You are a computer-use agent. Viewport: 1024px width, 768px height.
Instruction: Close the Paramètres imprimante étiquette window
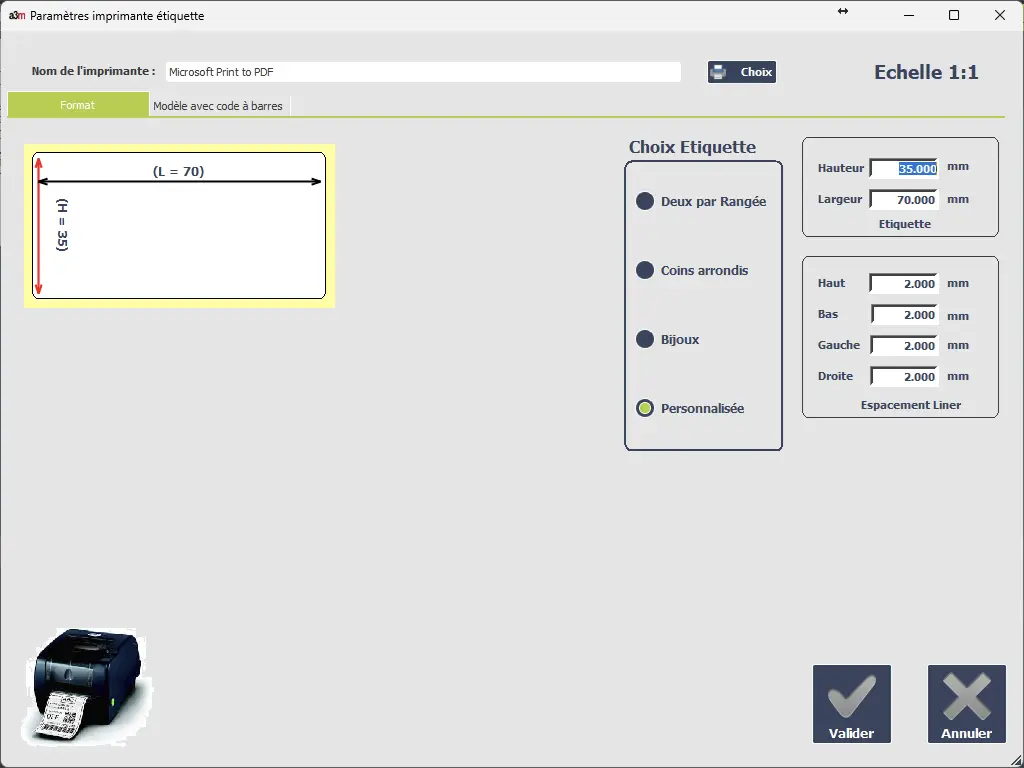pyautogui.click(x=1000, y=15)
